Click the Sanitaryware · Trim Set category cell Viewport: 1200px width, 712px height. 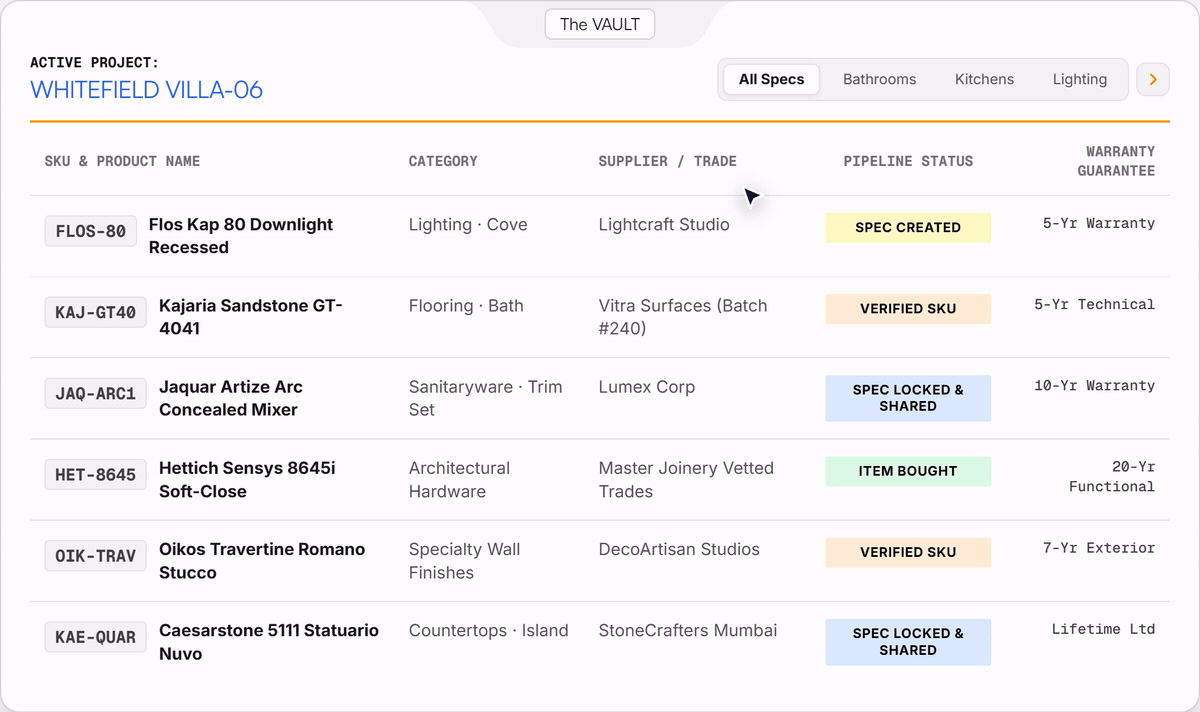pos(486,398)
